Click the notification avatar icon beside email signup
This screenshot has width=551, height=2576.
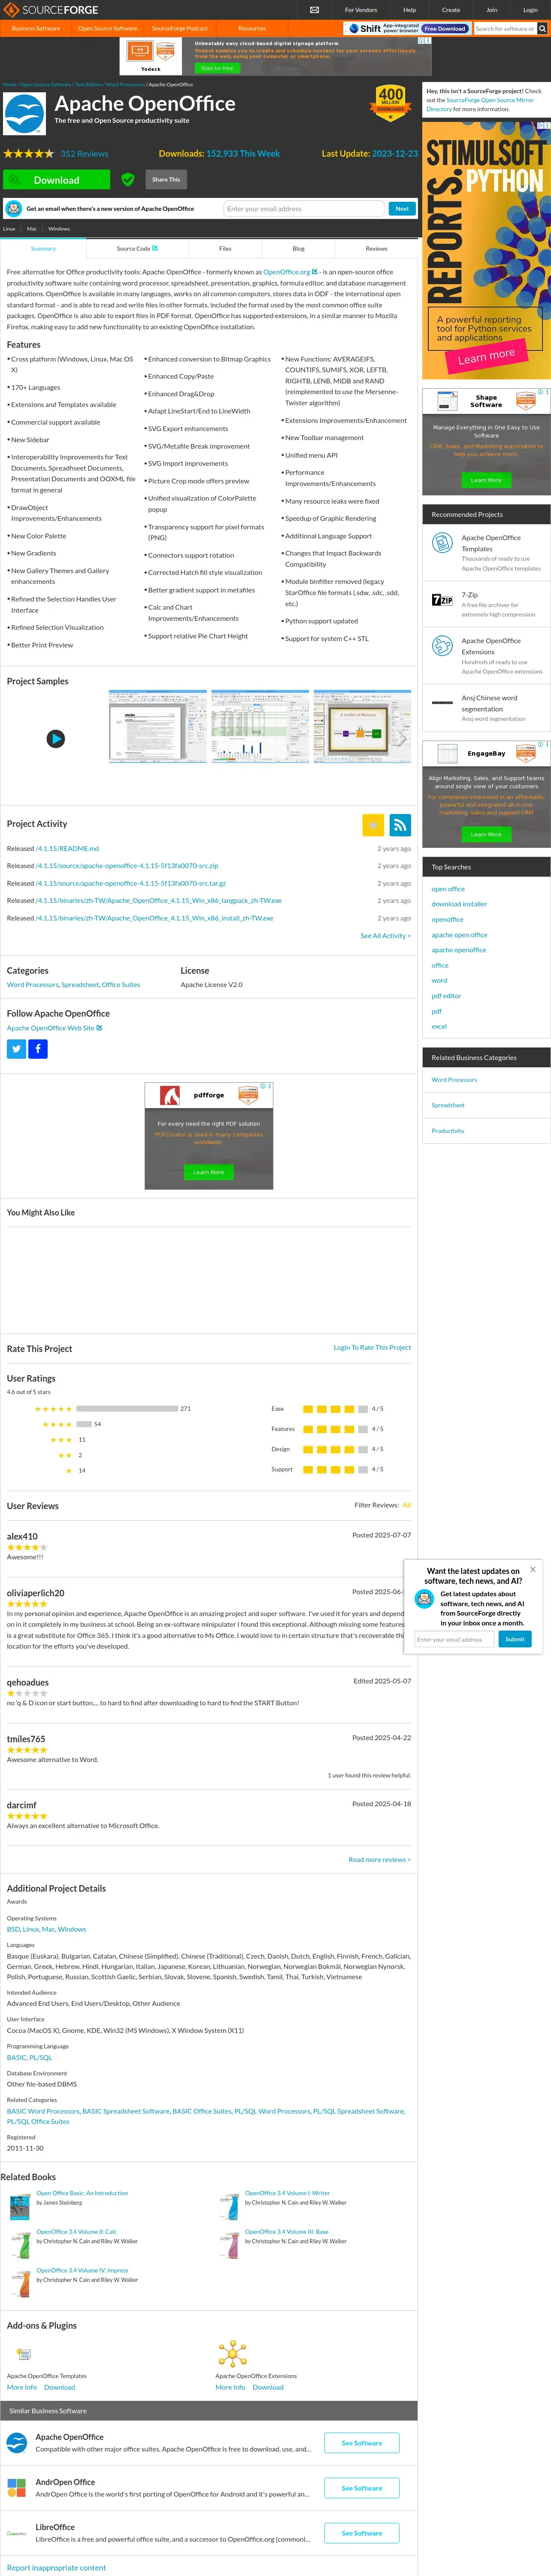pos(14,209)
